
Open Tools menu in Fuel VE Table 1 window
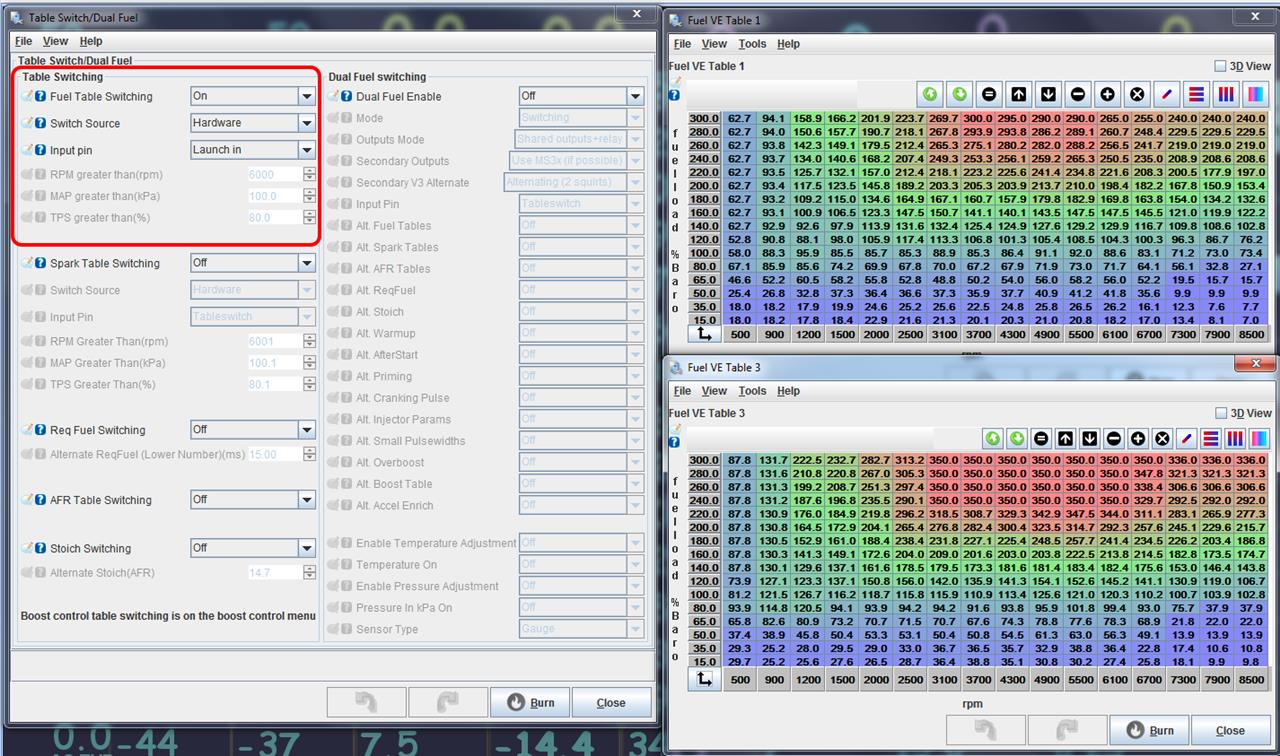tap(752, 44)
